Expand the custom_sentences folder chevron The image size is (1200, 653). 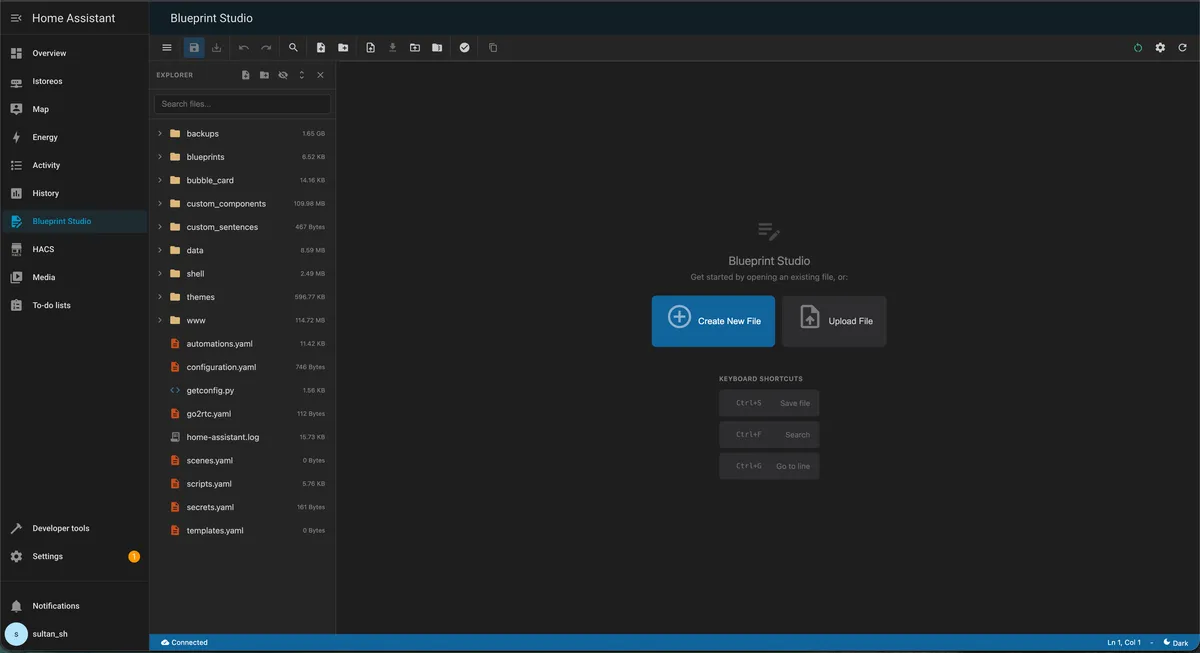[160, 227]
